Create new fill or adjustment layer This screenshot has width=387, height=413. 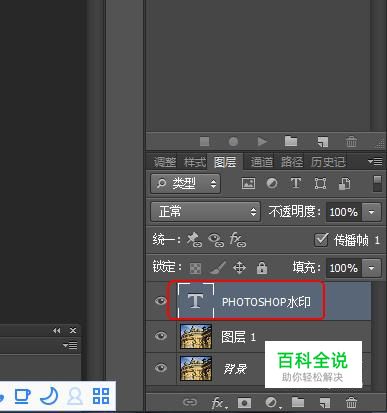(272, 403)
